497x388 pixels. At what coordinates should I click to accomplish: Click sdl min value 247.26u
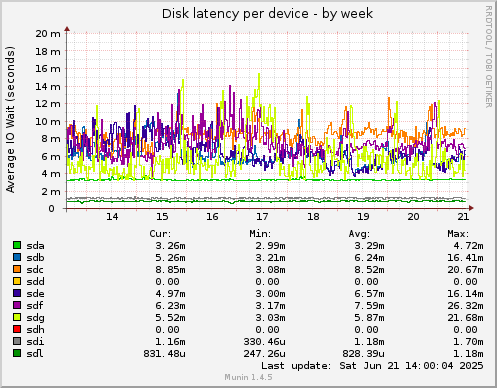coord(264,354)
